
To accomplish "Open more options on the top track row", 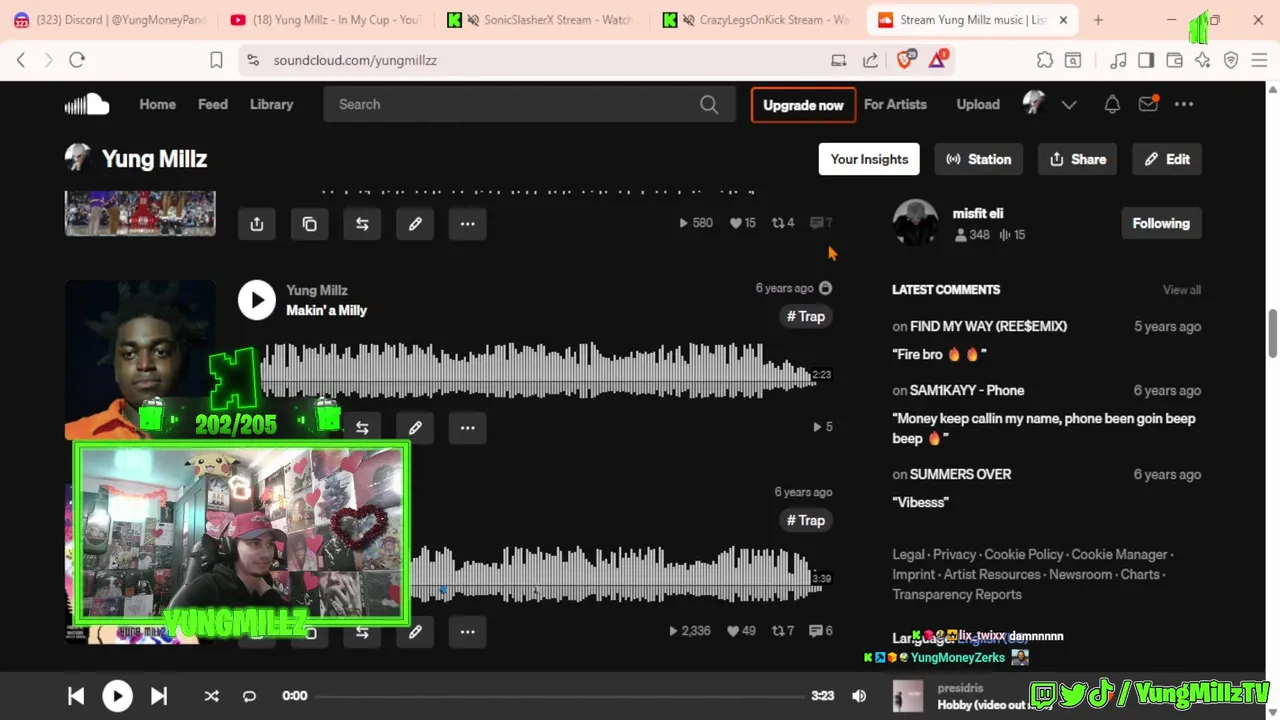I will (467, 224).
